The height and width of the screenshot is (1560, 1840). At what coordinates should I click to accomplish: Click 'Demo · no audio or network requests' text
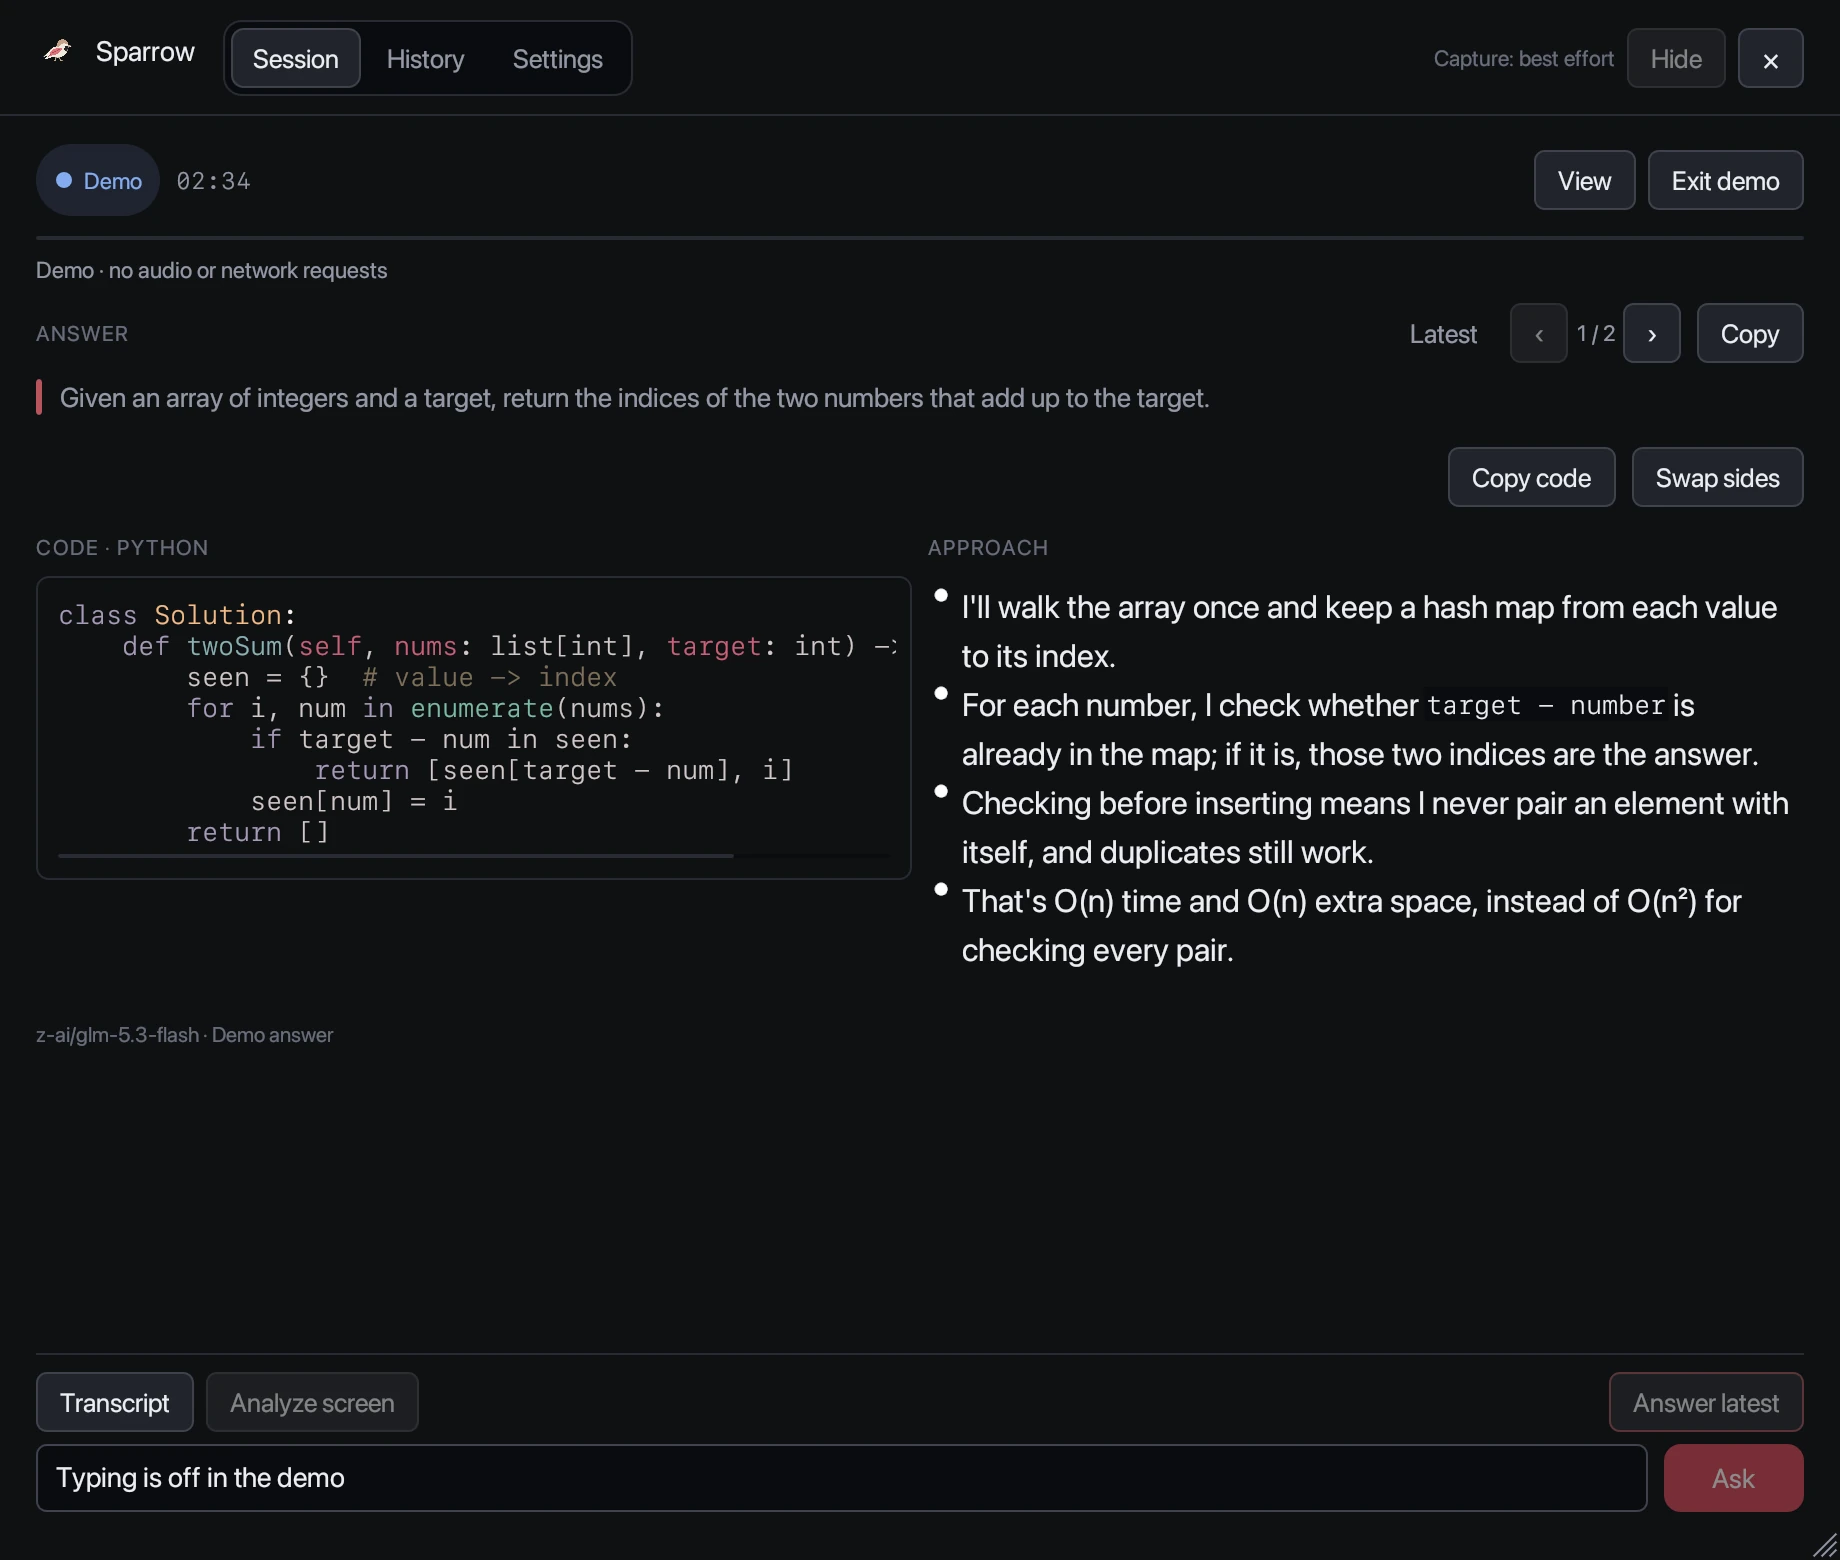point(211,270)
